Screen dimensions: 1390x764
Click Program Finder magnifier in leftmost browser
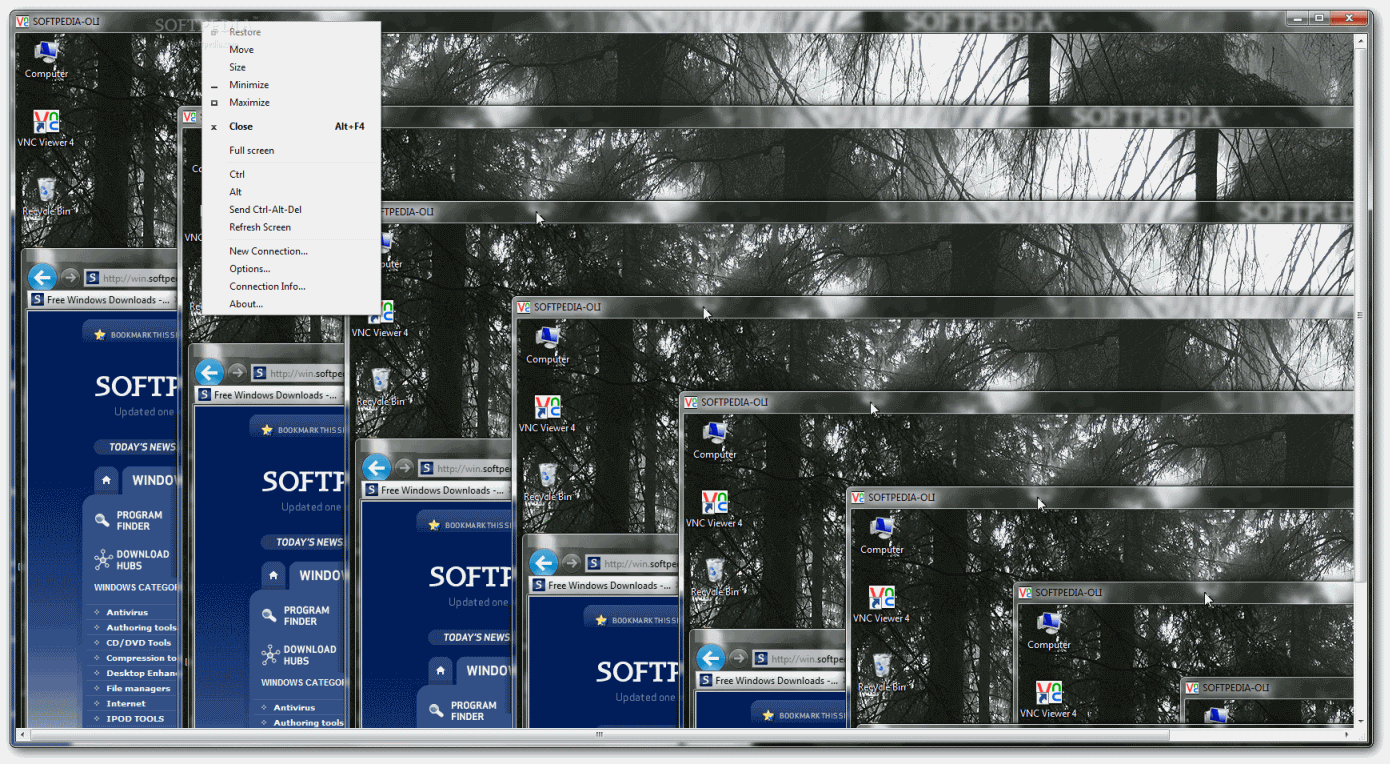tap(102, 520)
